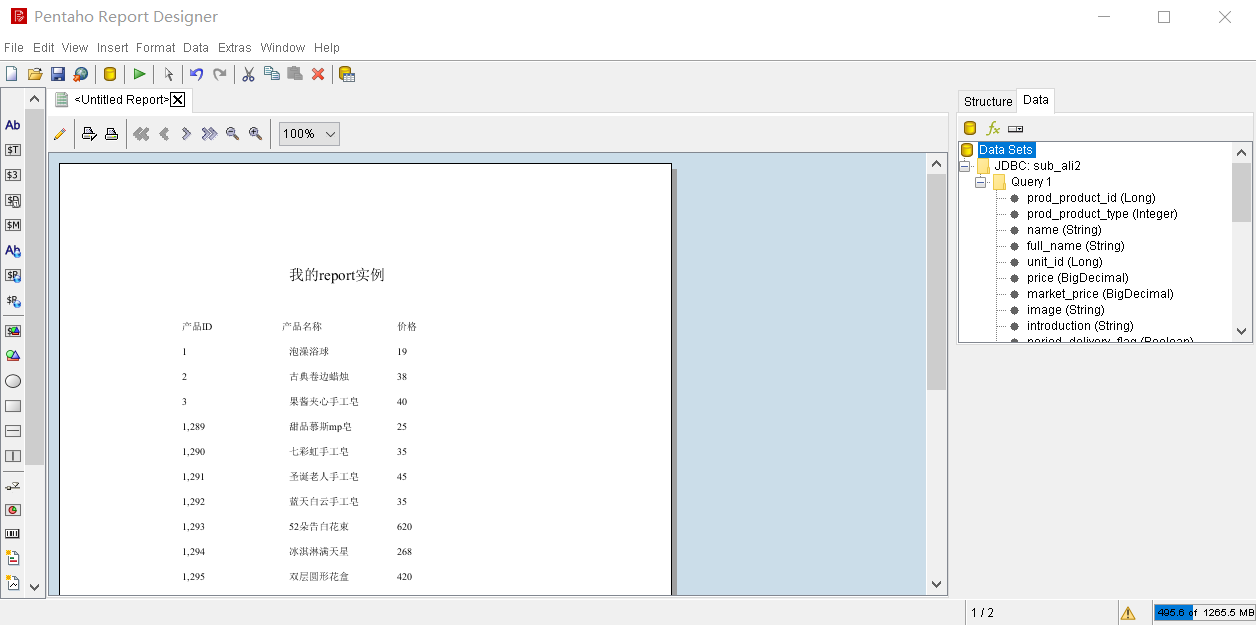This screenshot has width=1256, height=625.
Task: Switch to design mode with pencil icon
Action: pyautogui.click(x=60, y=134)
